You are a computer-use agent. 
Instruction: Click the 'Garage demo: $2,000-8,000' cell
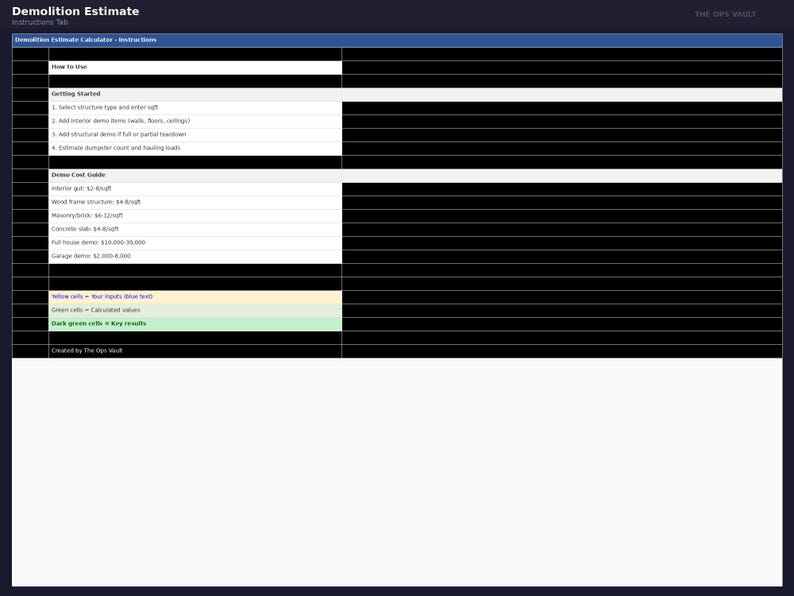point(195,256)
